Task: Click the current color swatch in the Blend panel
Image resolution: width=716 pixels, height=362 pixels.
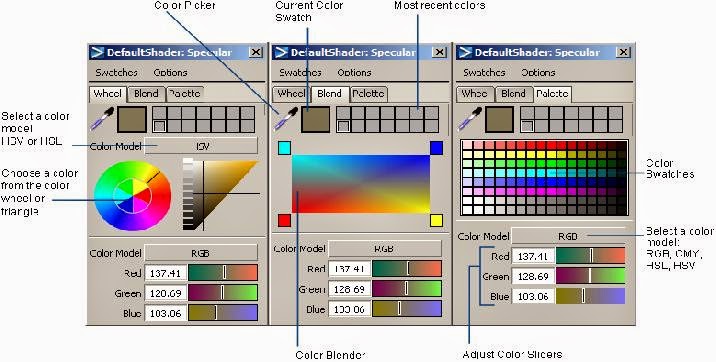Action: tap(316, 119)
